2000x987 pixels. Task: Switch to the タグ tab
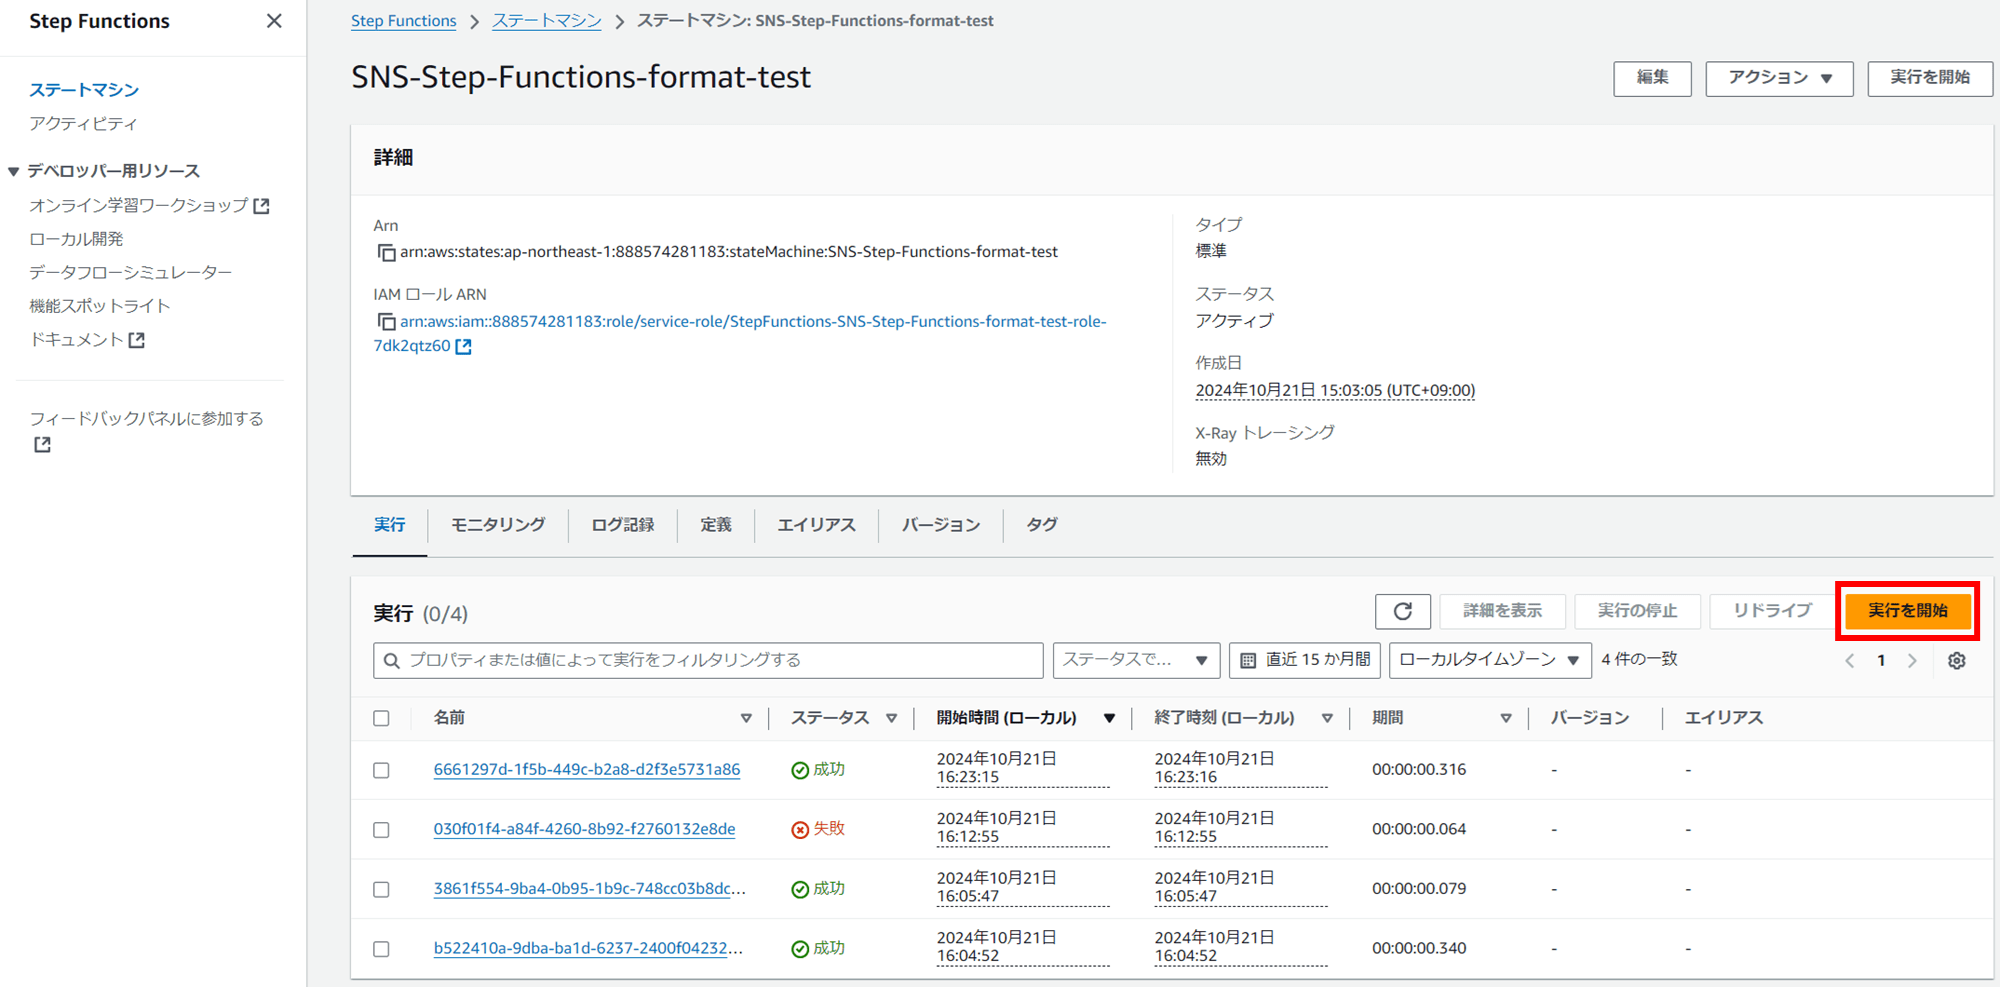pos(1042,525)
